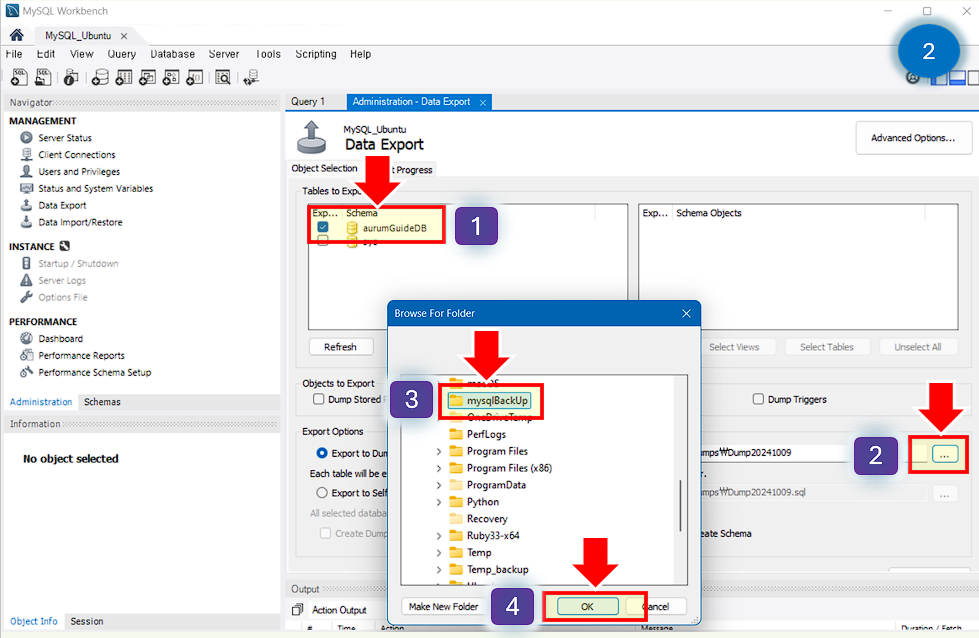The image size is (979, 638).
Task: Switch to Object Selection tab
Action: tap(324, 169)
